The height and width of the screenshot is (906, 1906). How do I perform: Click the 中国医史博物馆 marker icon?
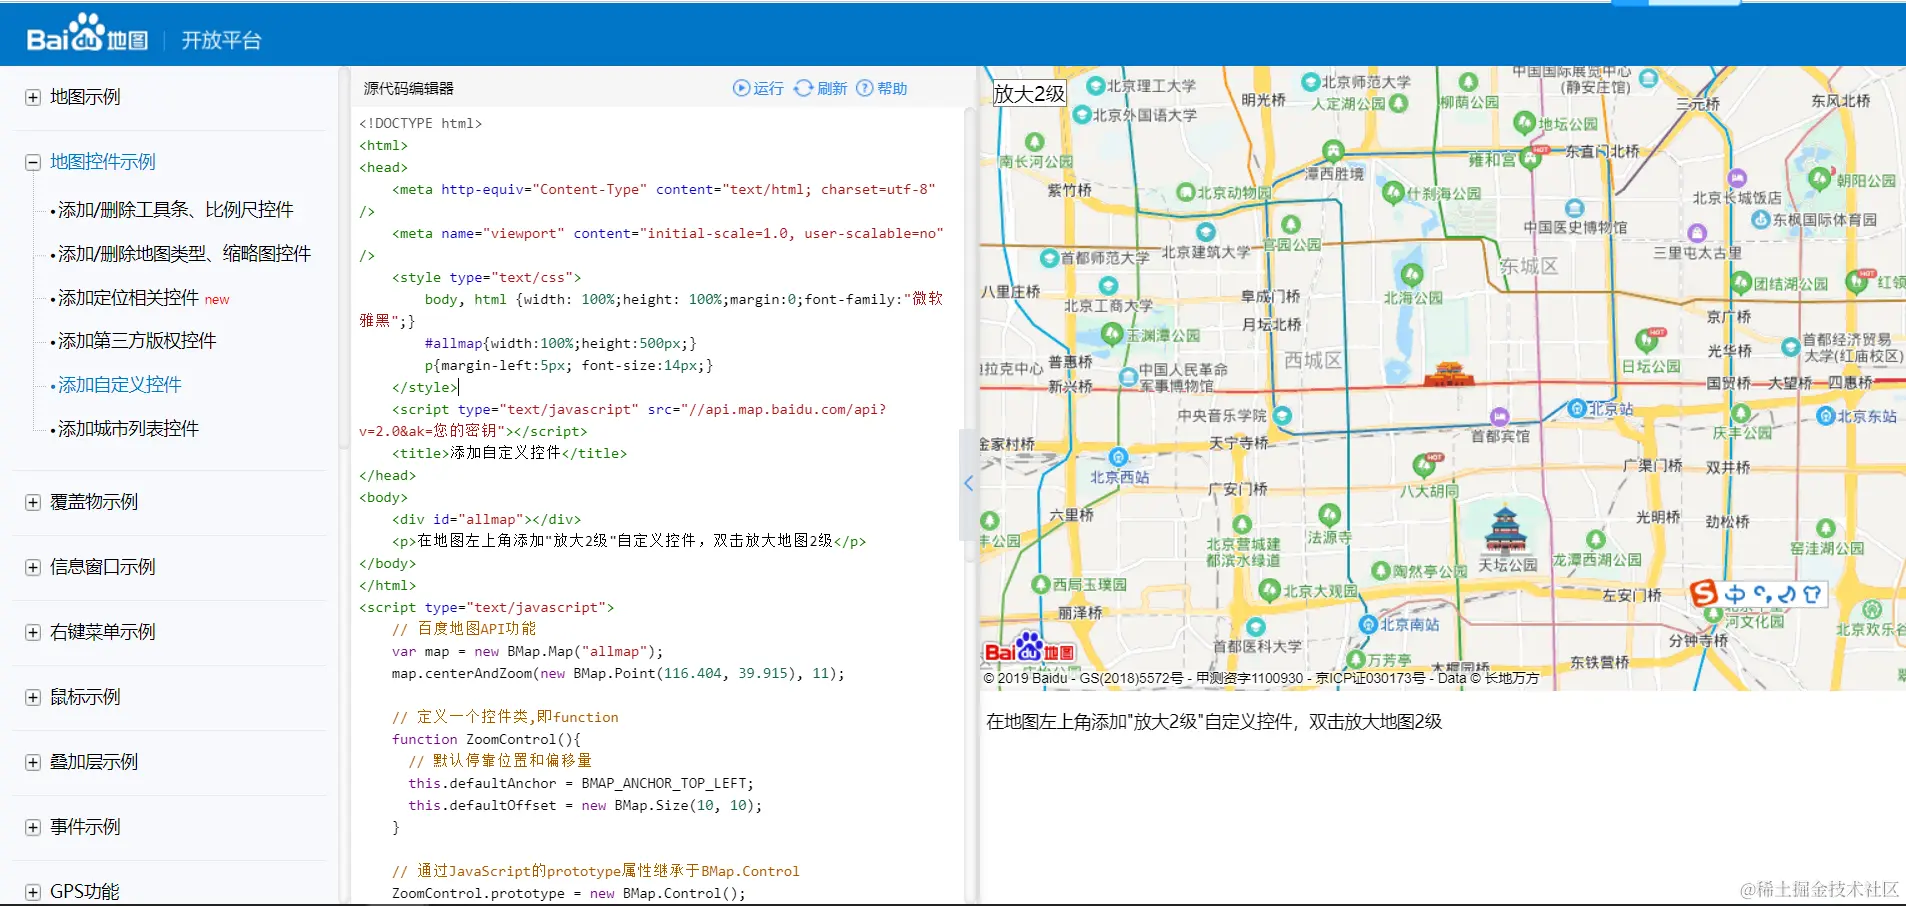point(1575,208)
